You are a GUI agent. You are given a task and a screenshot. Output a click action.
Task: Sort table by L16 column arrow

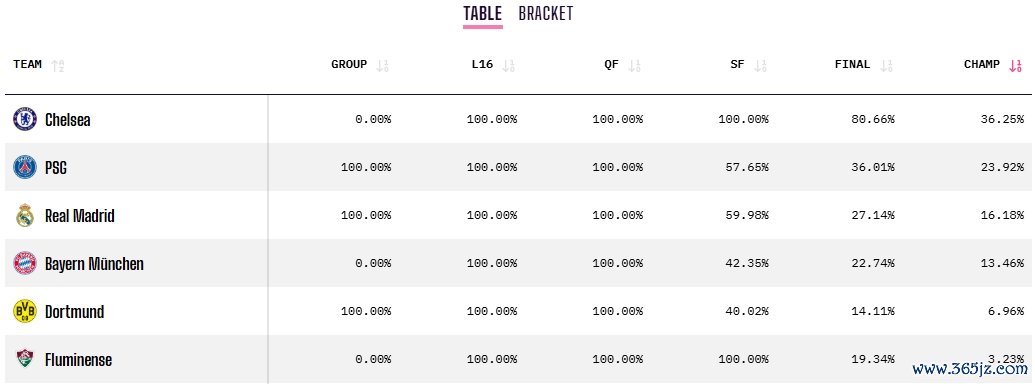(x=508, y=65)
